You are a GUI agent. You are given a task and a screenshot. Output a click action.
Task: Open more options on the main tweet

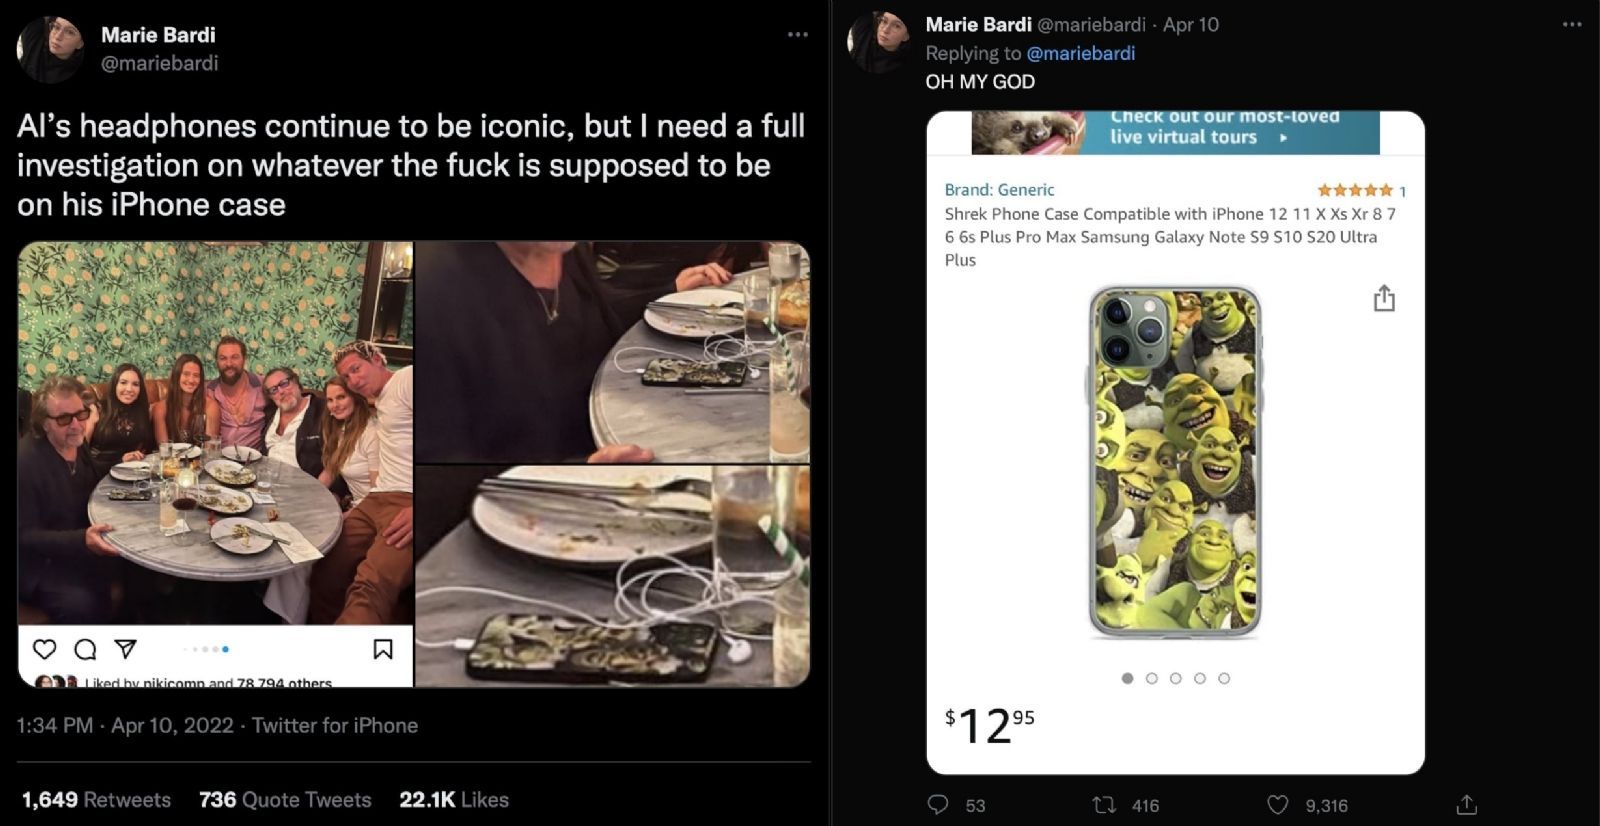tap(797, 35)
